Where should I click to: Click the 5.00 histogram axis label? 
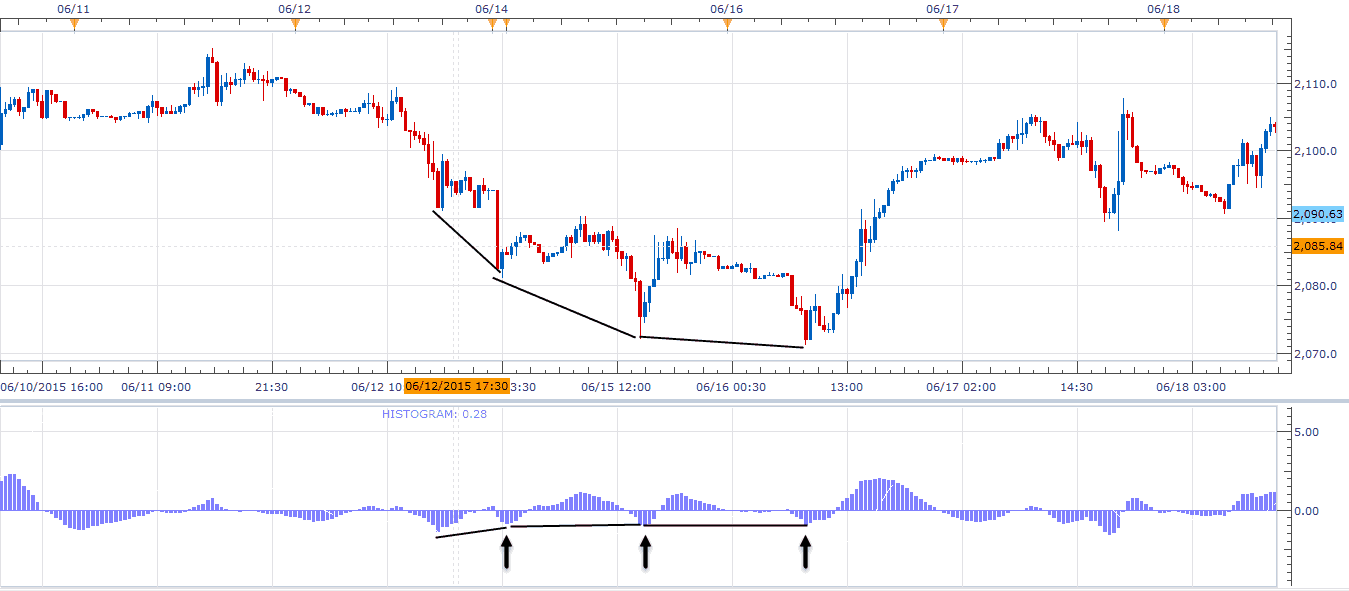pos(1306,432)
